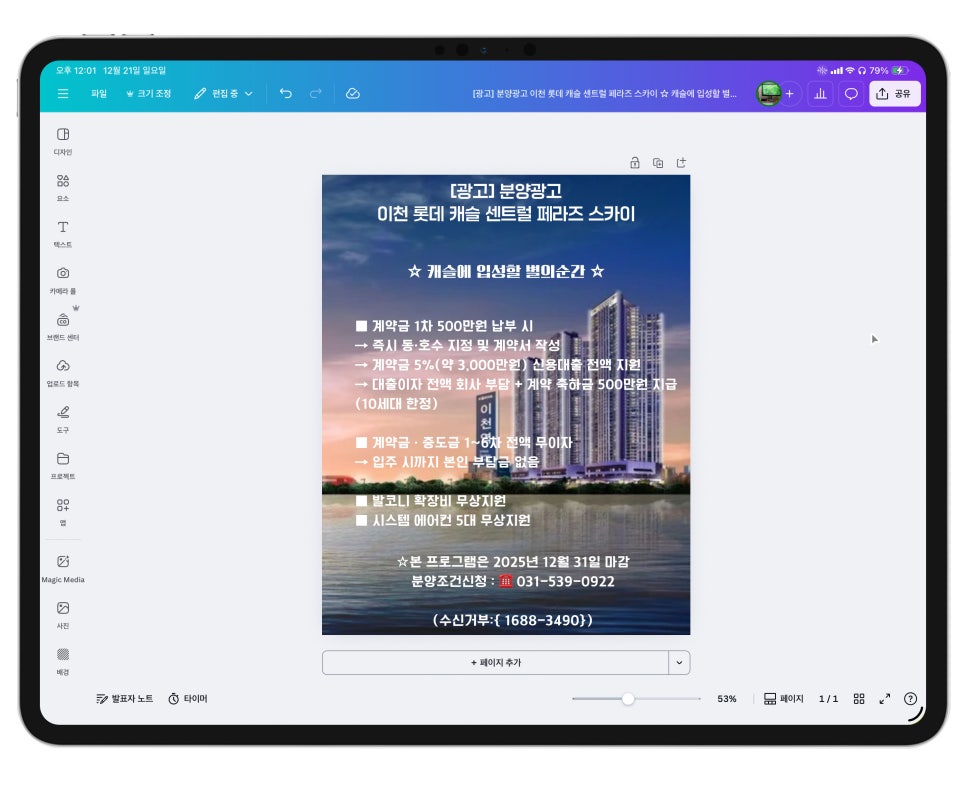Viewport: 966px width, 785px height.
Task: Enter fullscreen with the expand arrows
Action: point(885,699)
